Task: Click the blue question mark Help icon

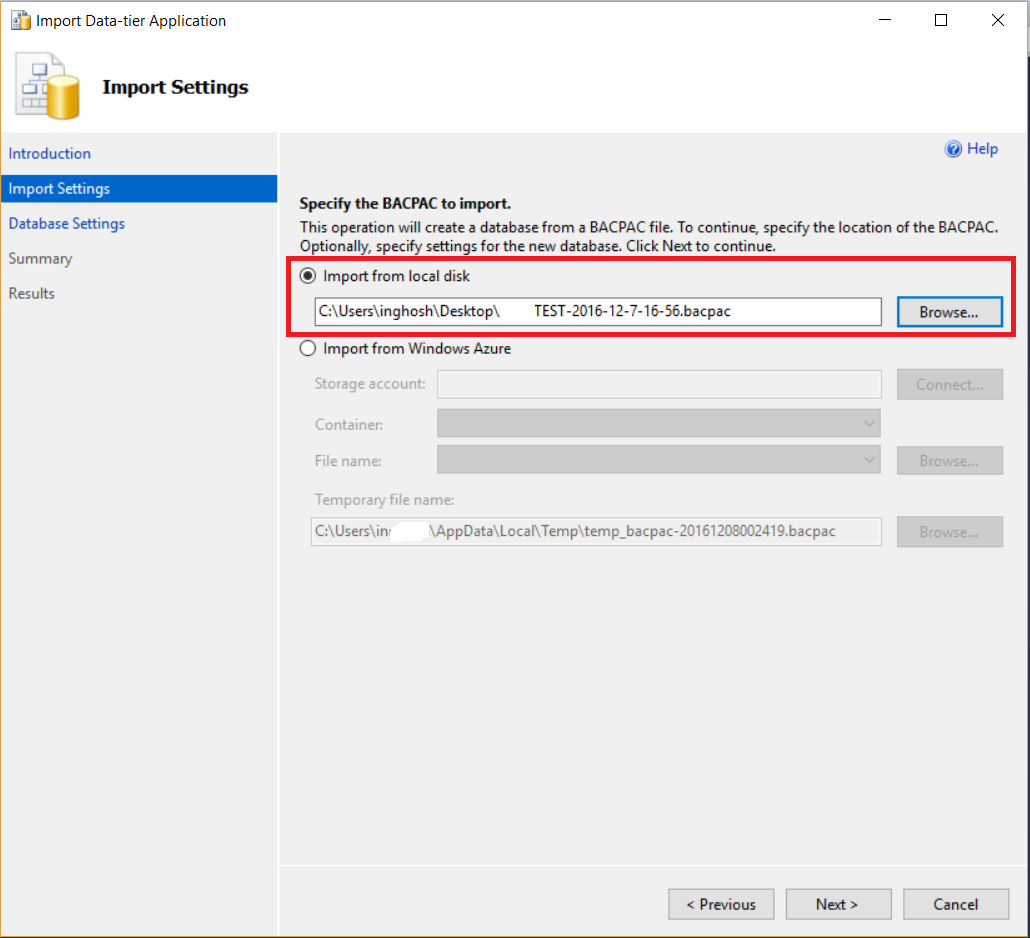Action: pos(953,149)
